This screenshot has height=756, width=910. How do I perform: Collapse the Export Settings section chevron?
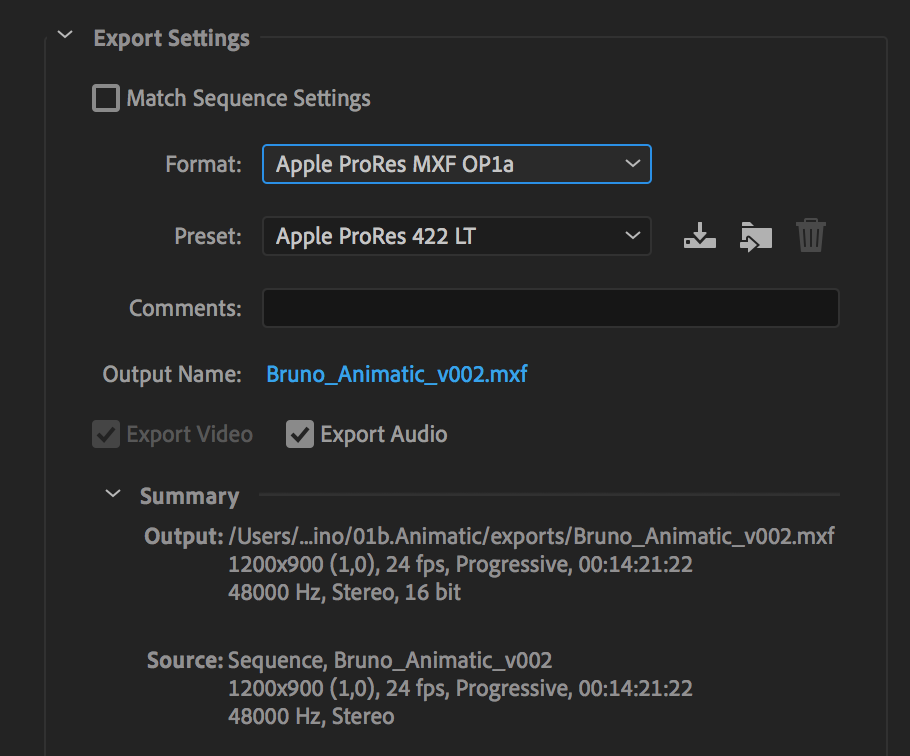coord(65,35)
